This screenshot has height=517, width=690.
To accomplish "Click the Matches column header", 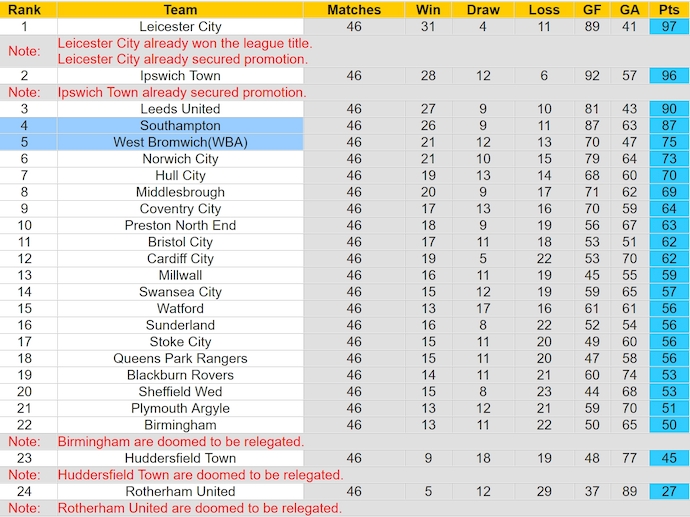I will pos(354,10).
